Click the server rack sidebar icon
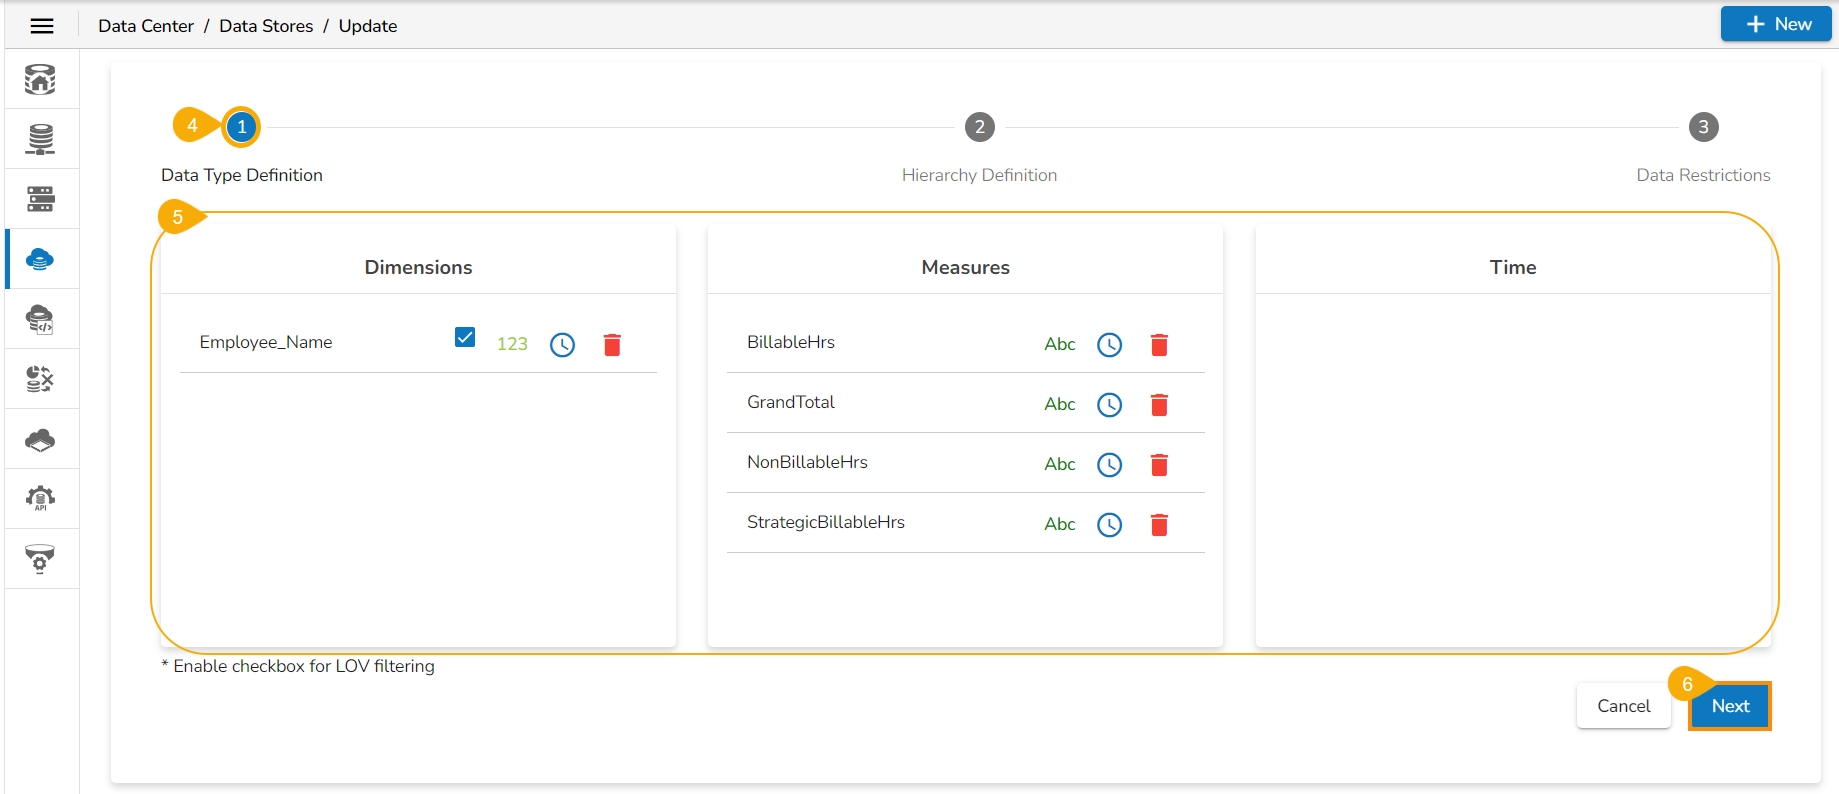 click(40, 199)
